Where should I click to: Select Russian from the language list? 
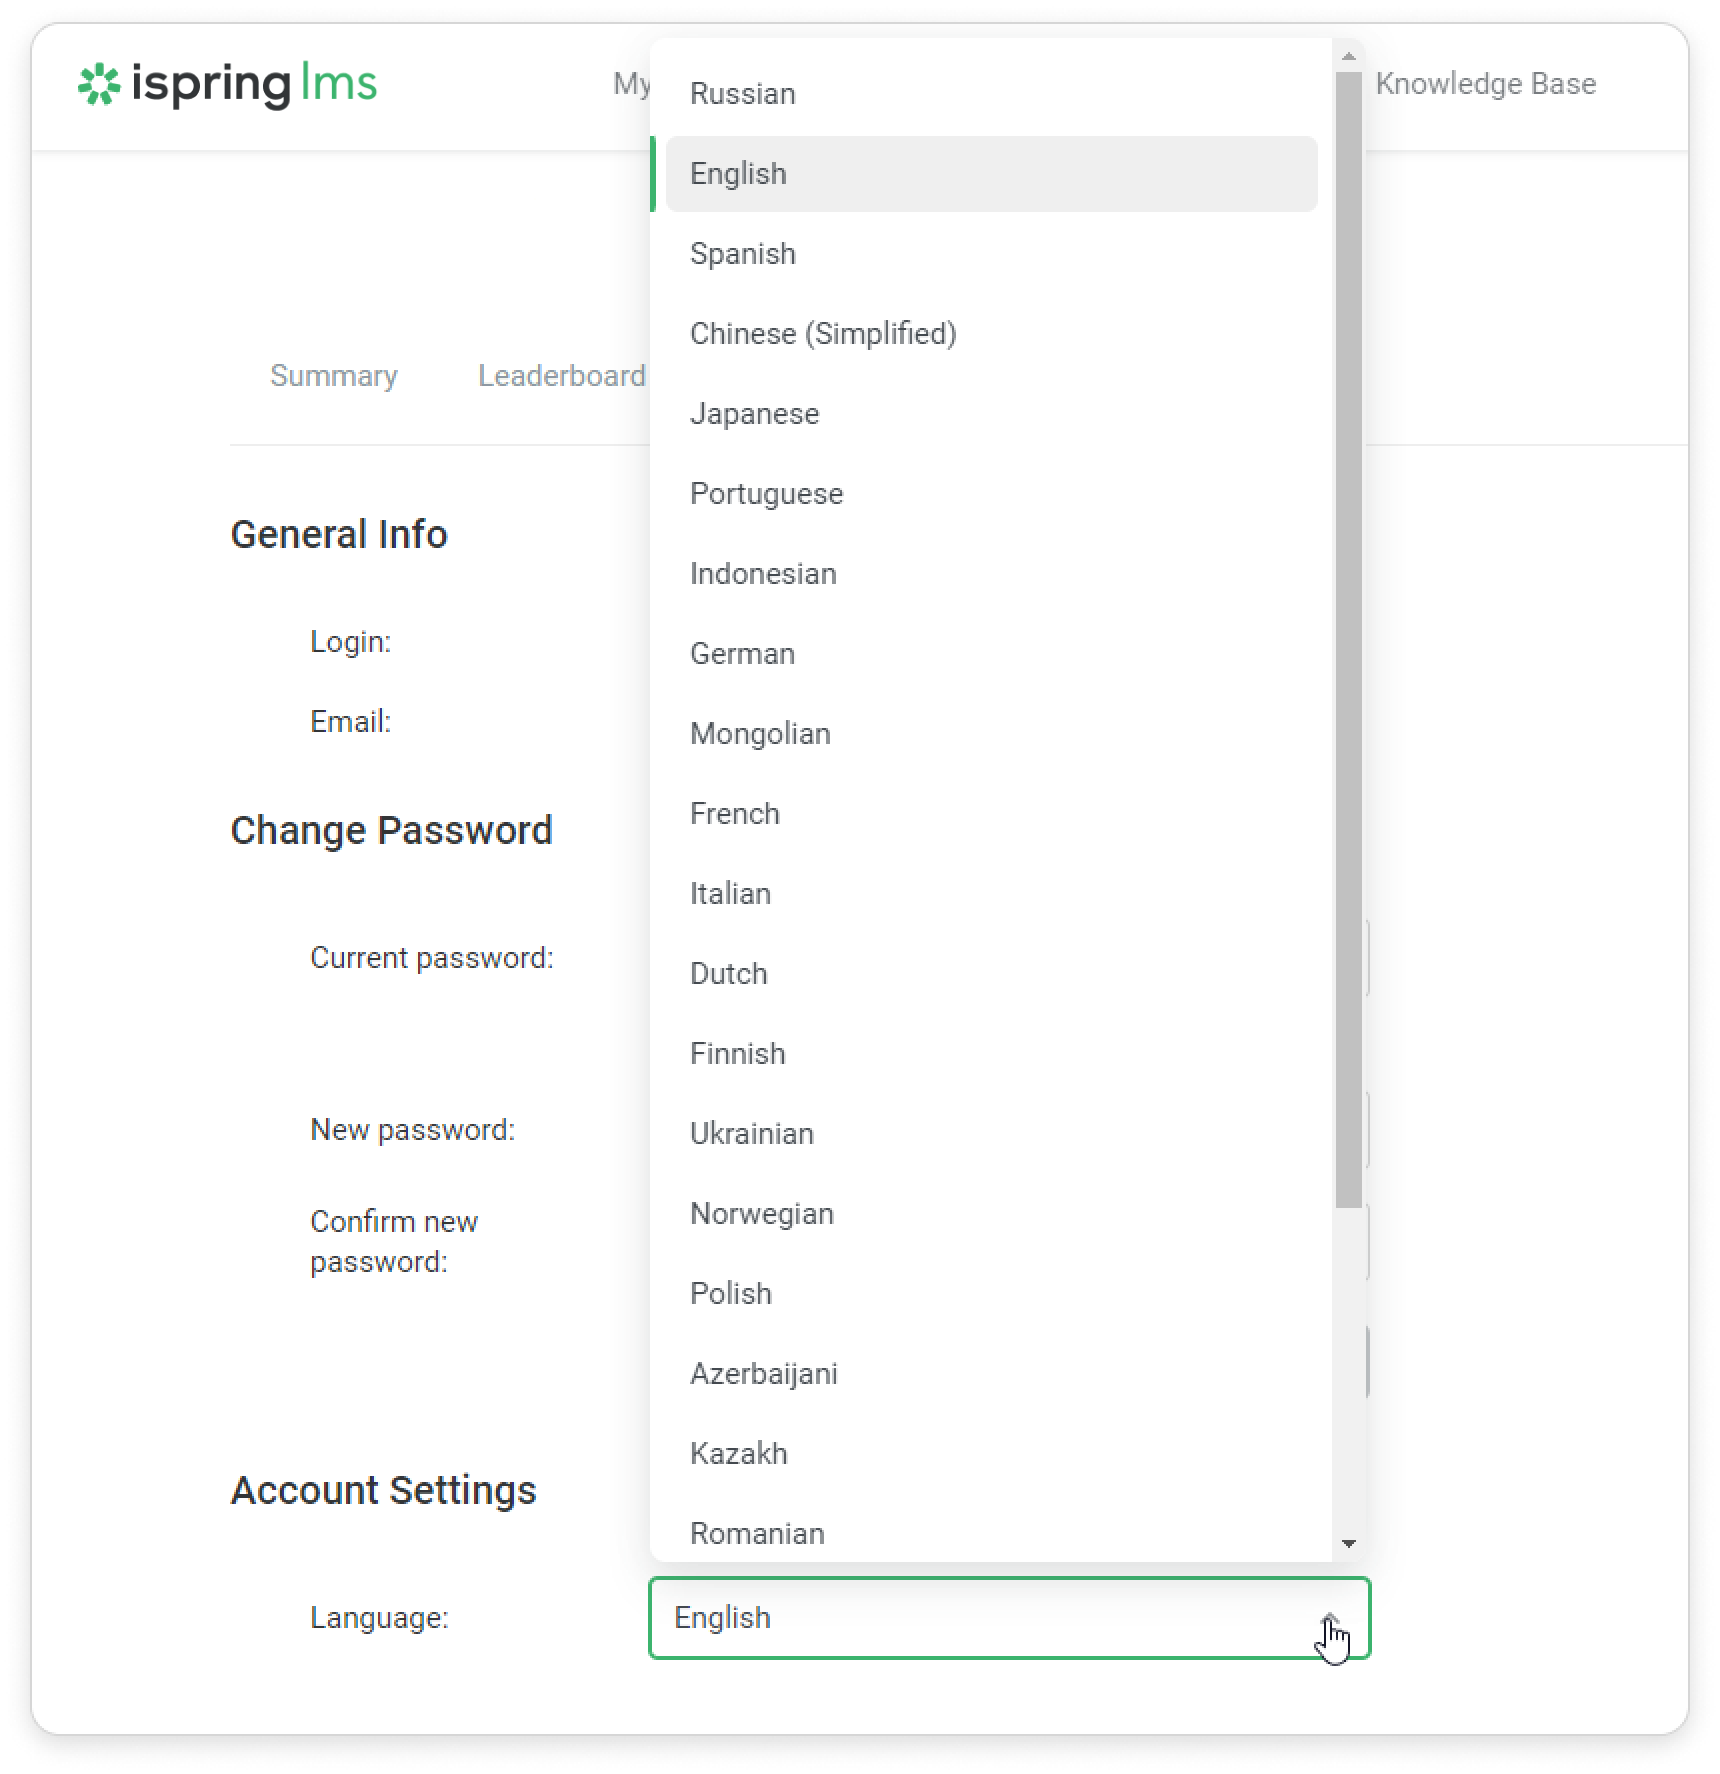click(743, 94)
